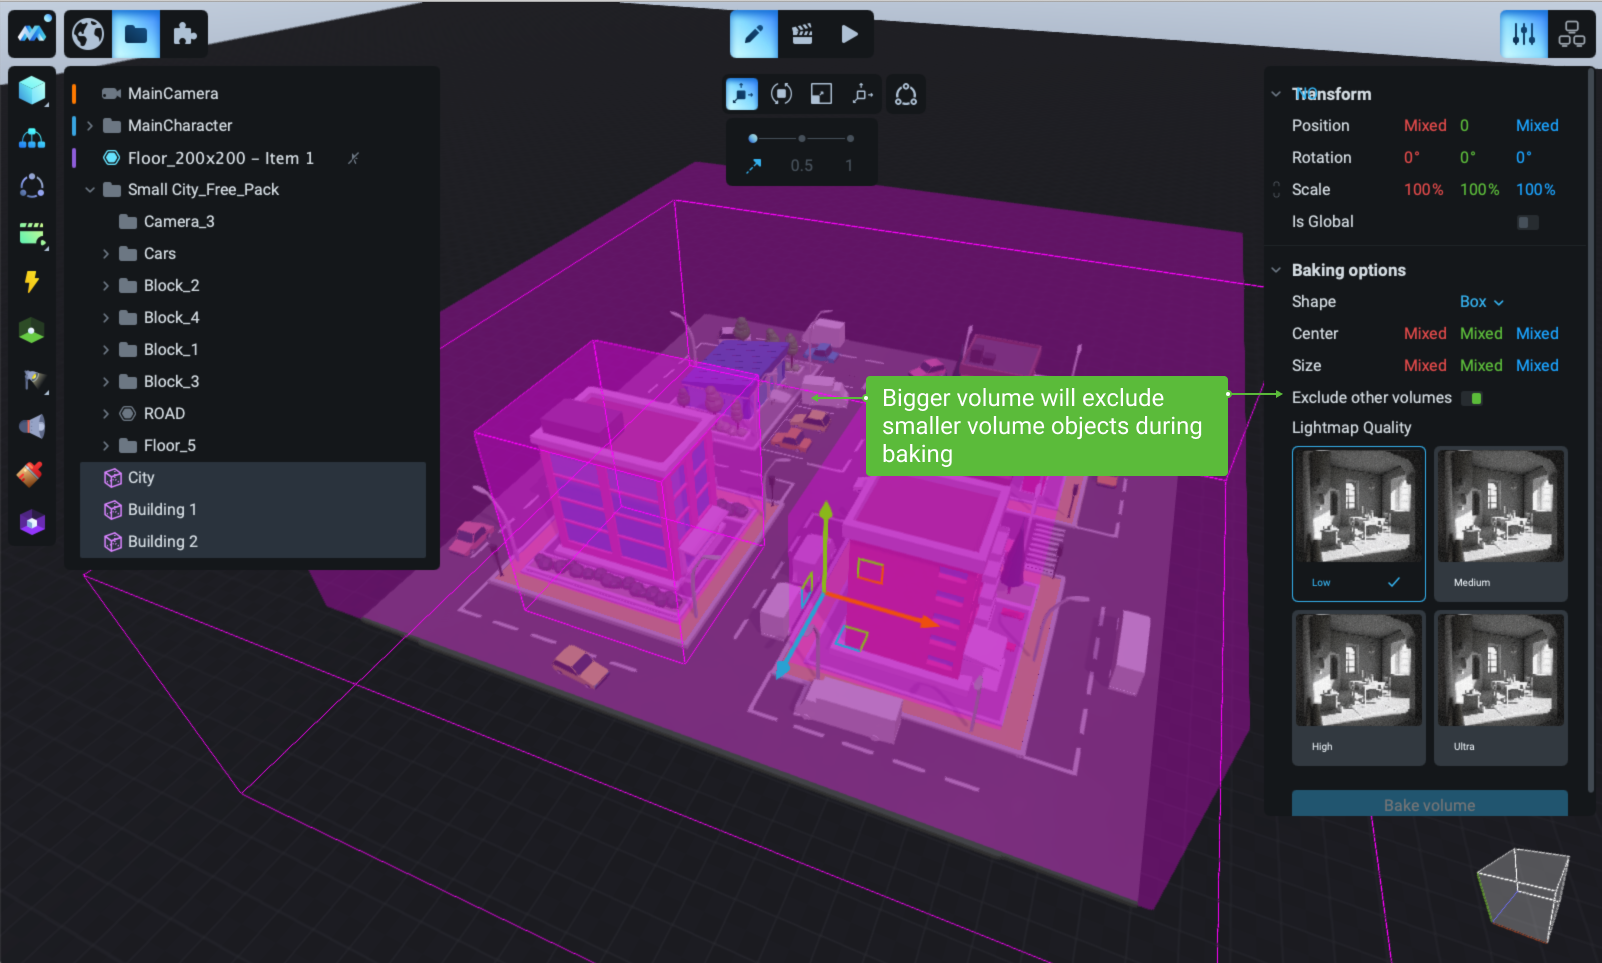
Task: Select Building 1 in the hierarchy
Action: 162,510
